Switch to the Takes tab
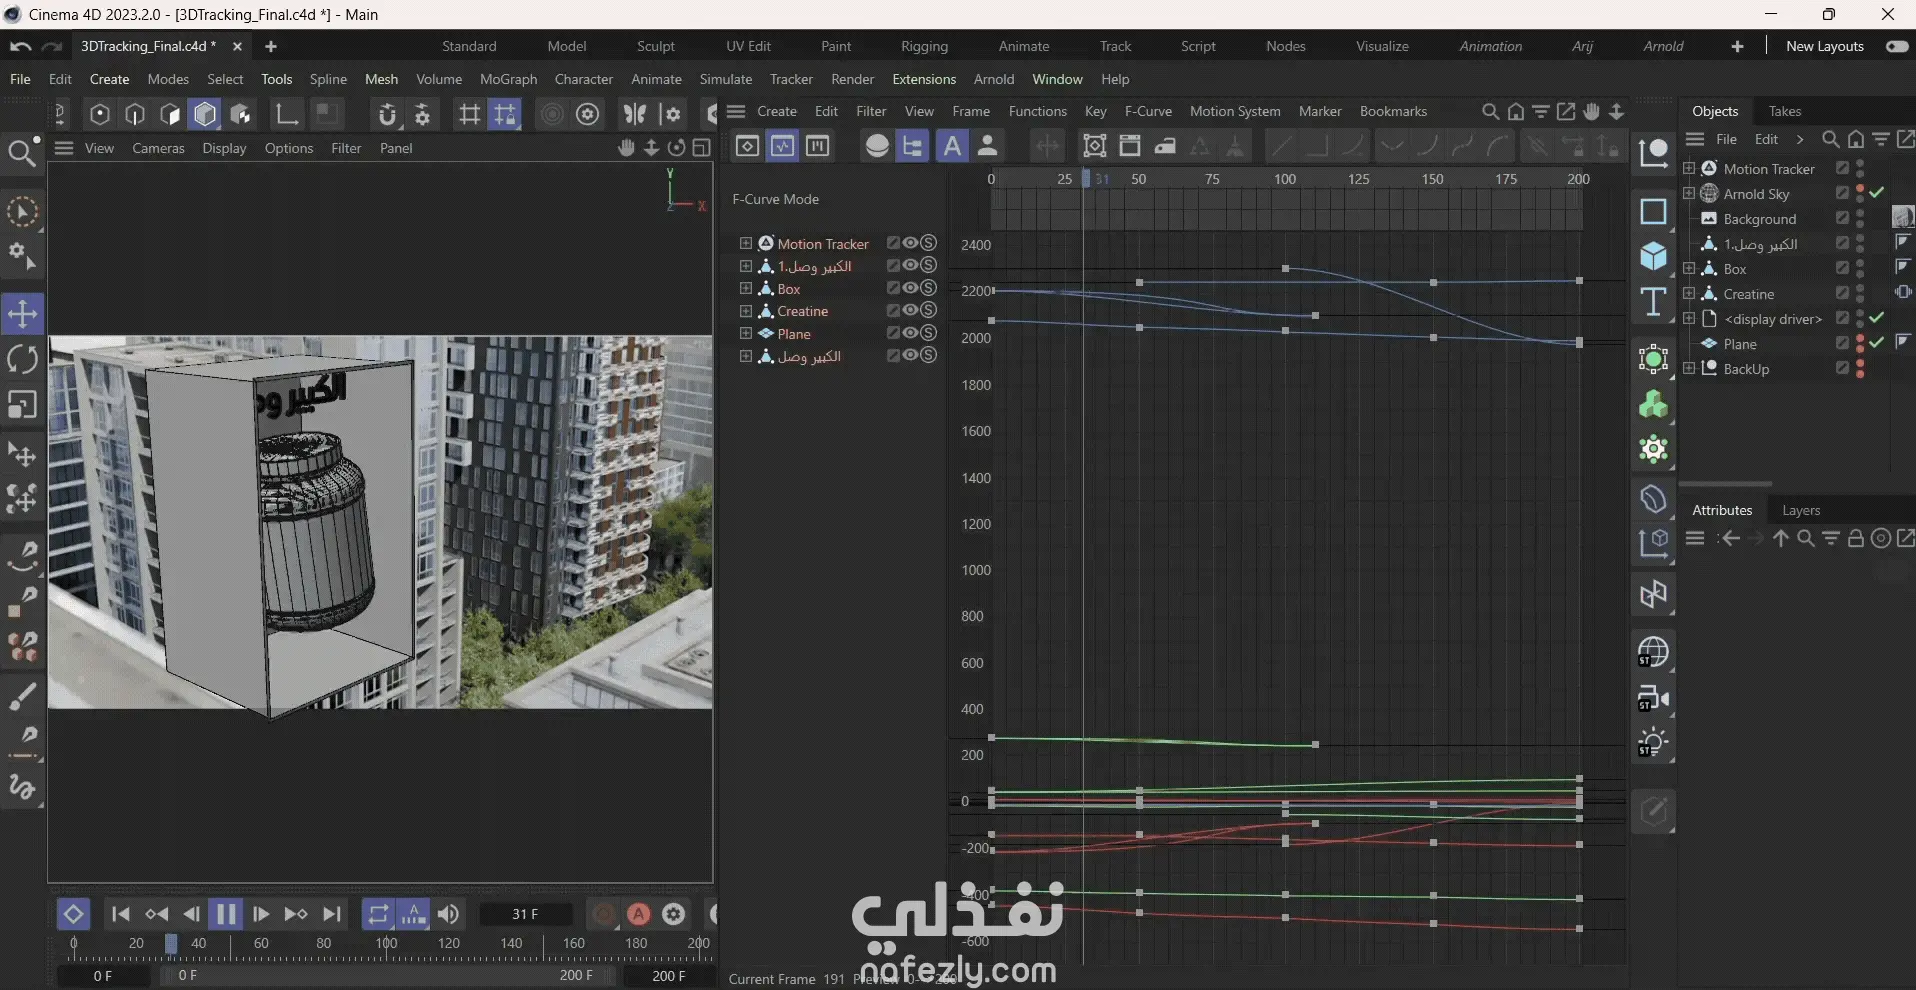Viewport: 1916px width, 990px height. pyautogui.click(x=1785, y=111)
